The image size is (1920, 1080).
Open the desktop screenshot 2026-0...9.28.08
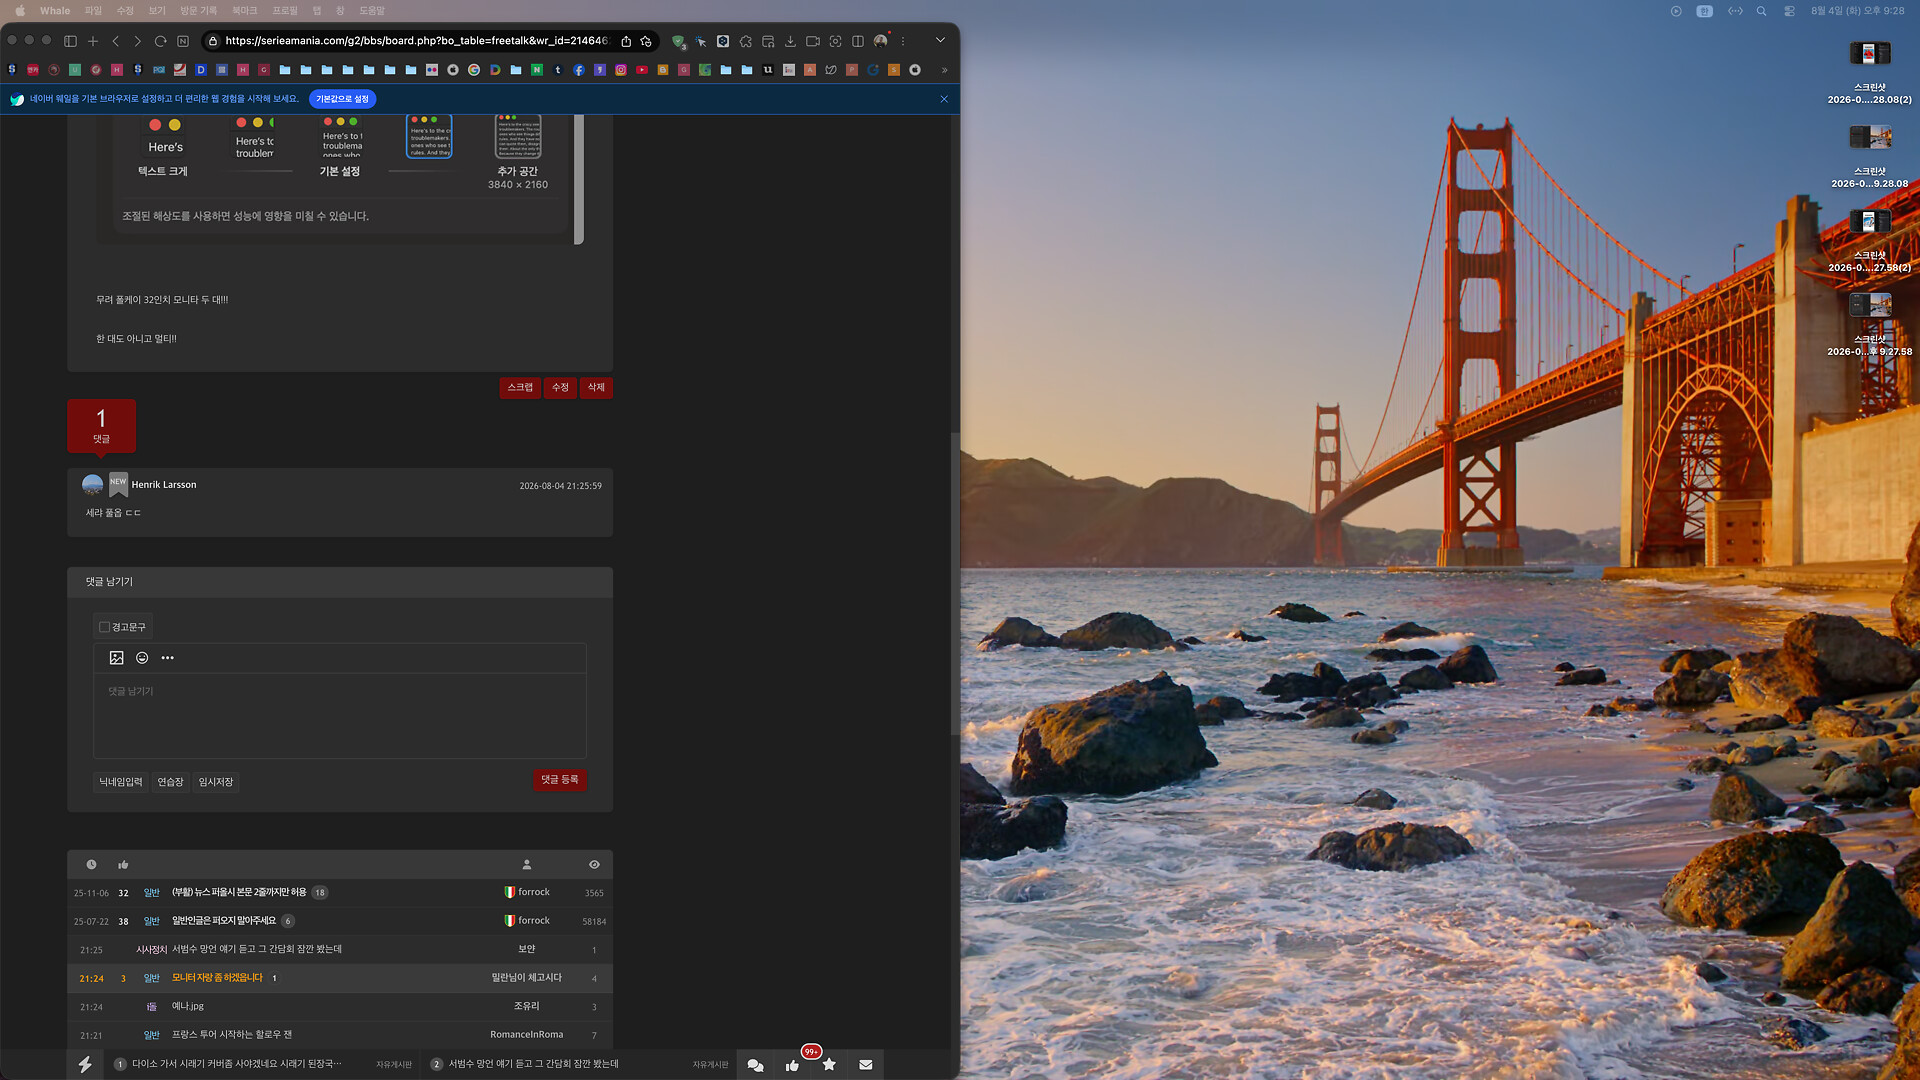[1870, 157]
